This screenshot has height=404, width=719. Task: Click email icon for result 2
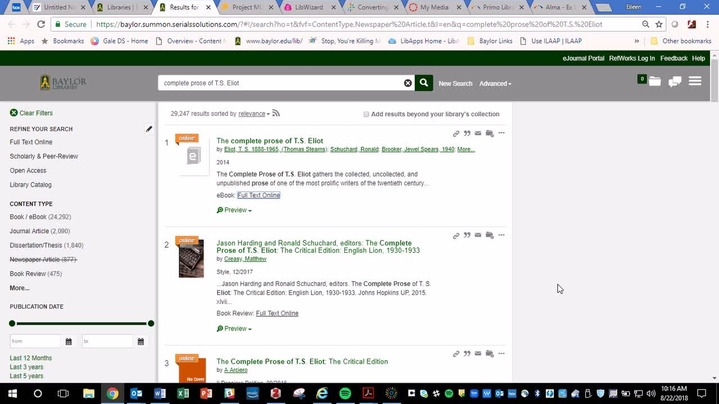point(478,235)
